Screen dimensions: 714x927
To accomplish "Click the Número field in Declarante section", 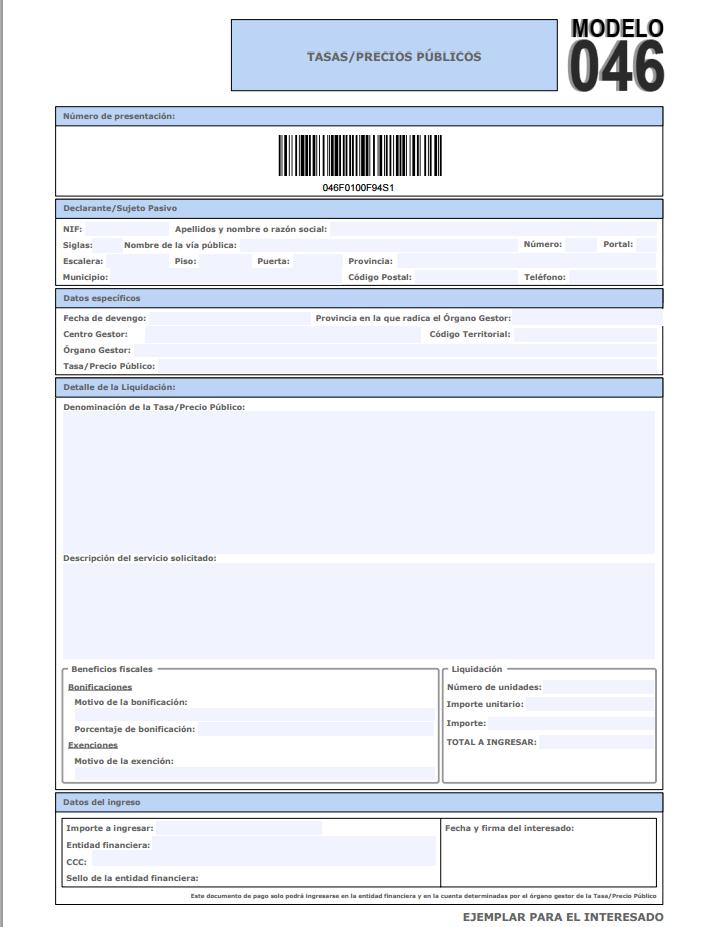I will click(x=580, y=245).
